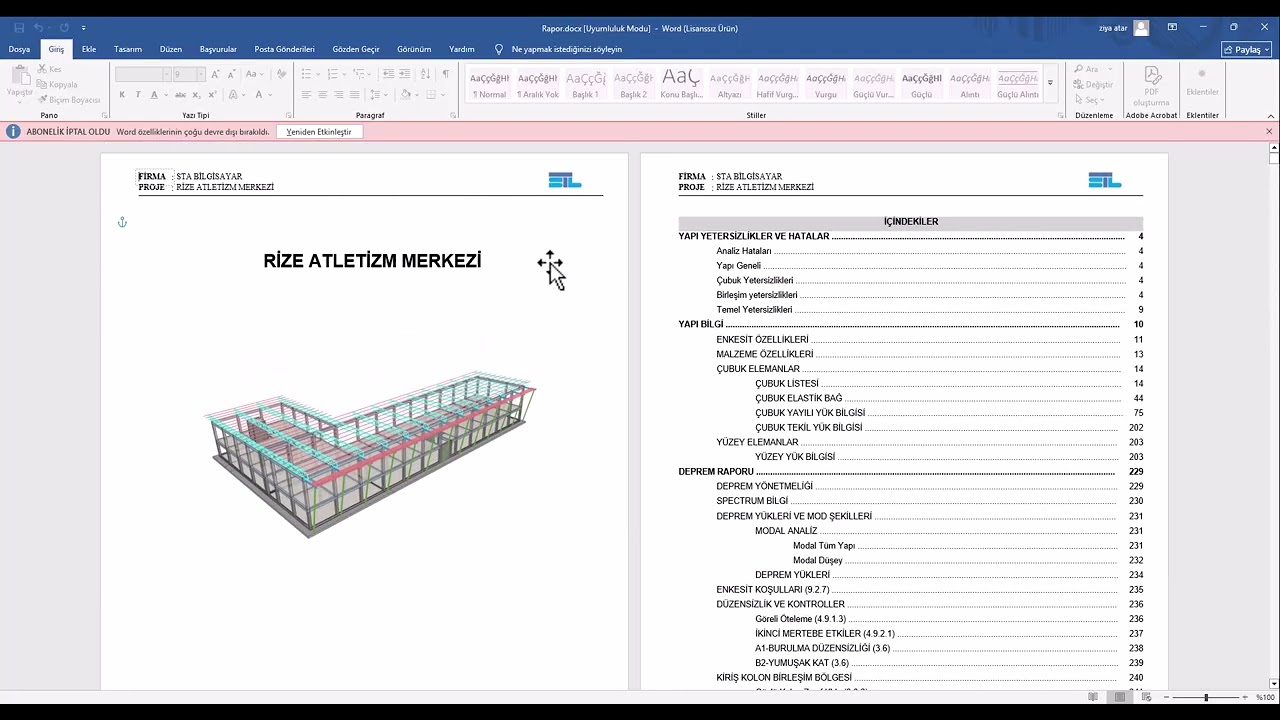The width and height of the screenshot is (1280, 720).
Task: Center align the paragraph
Action: point(323,95)
